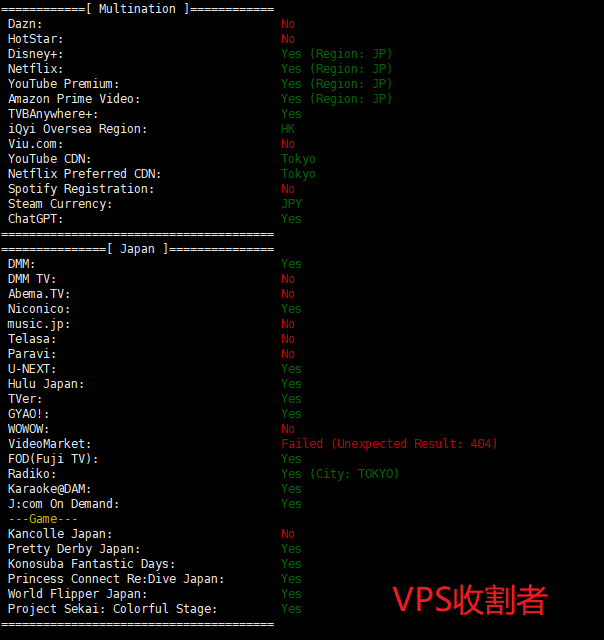This screenshot has height=640, width=604.
Task: Click the Project Sekai: Colorful Stage label
Action: pos(112,609)
